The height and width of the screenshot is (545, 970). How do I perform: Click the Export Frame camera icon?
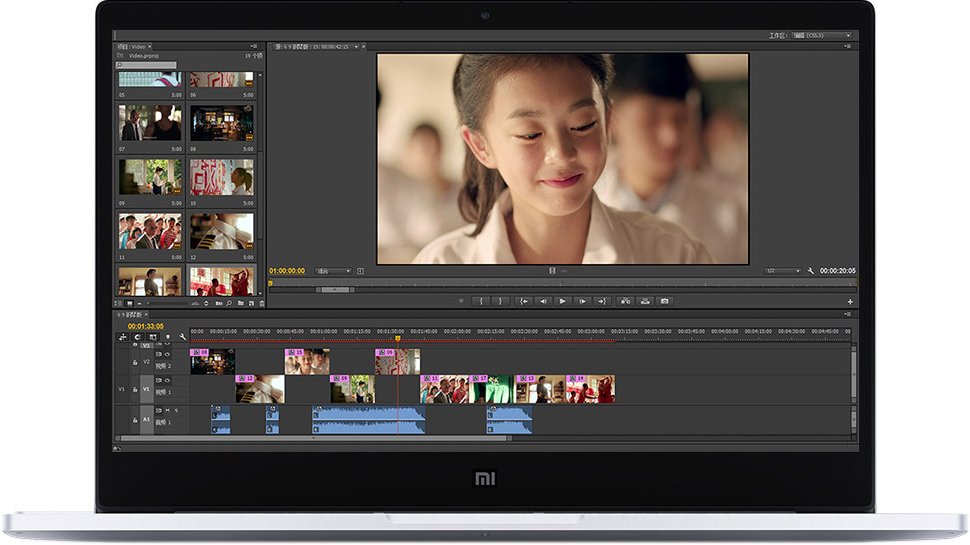point(665,301)
